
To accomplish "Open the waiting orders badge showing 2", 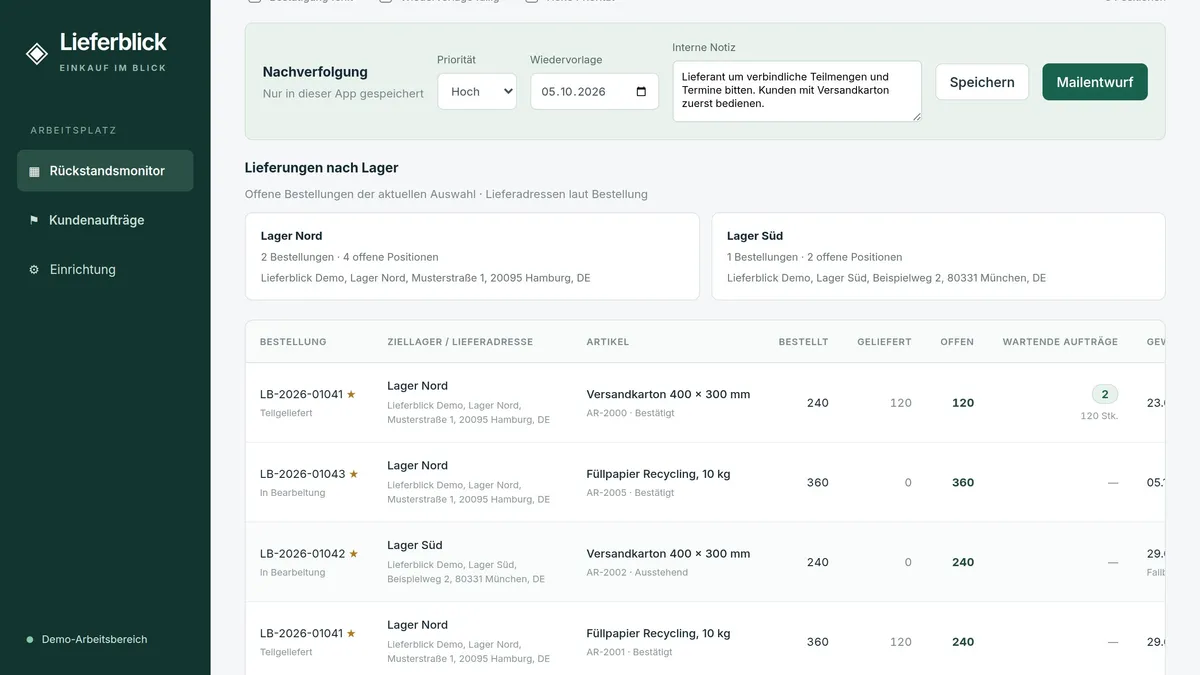I will (x=1105, y=394).
